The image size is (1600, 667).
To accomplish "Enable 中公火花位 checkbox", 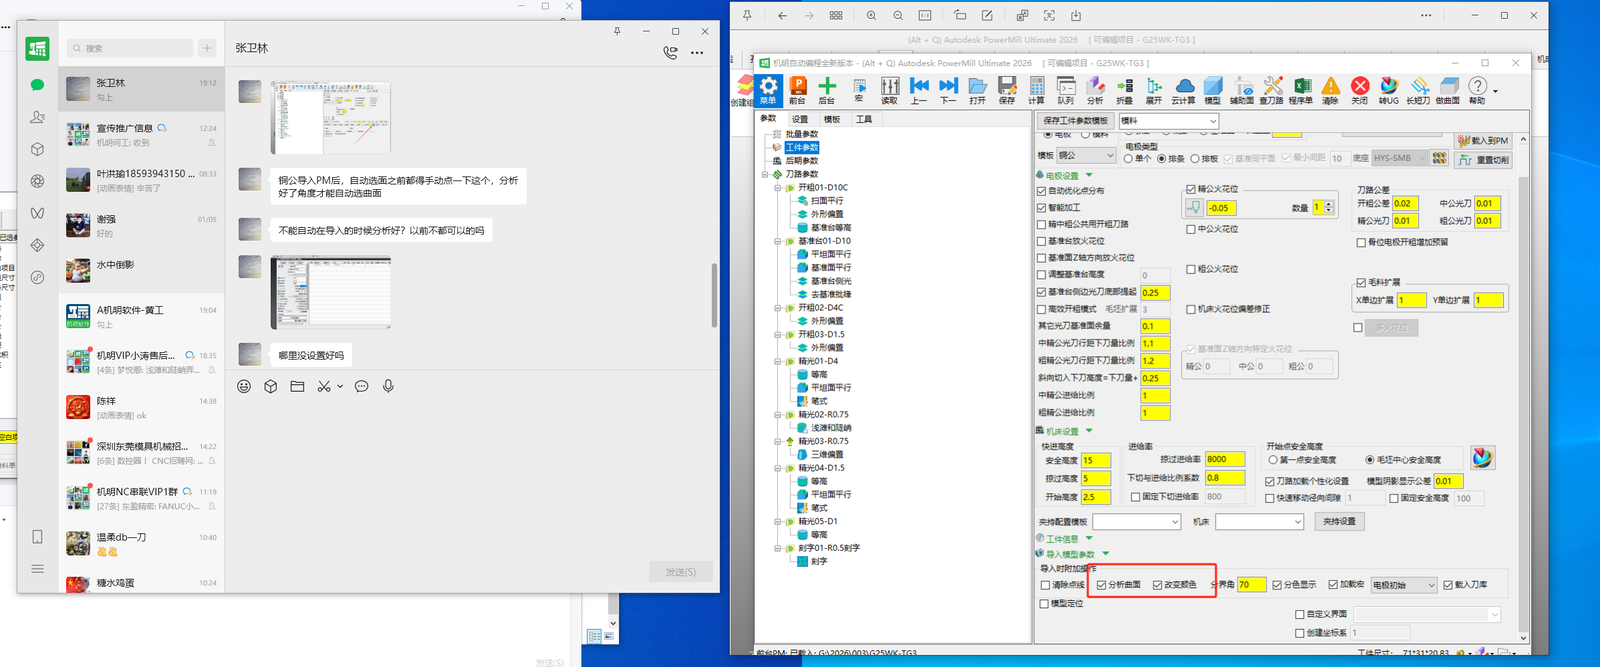I will click(x=1191, y=229).
